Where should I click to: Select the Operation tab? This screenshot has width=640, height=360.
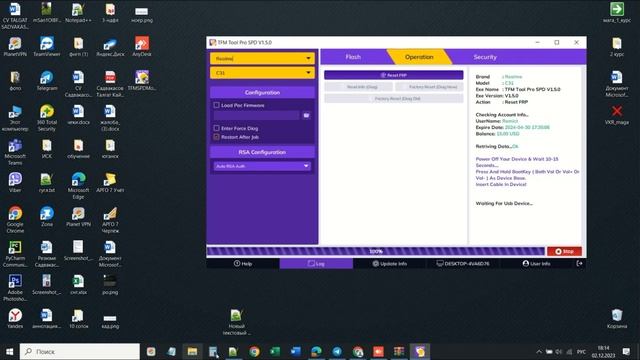click(419, 57)
